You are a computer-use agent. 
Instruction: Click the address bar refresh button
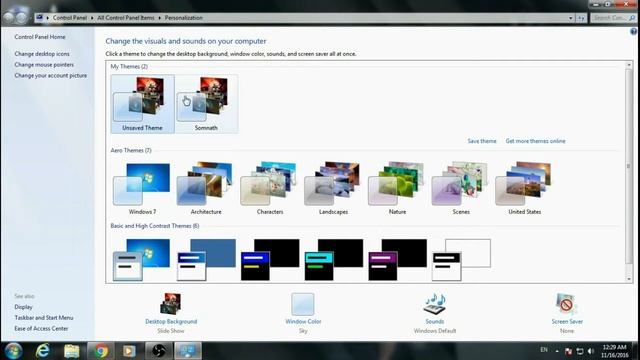581,18
